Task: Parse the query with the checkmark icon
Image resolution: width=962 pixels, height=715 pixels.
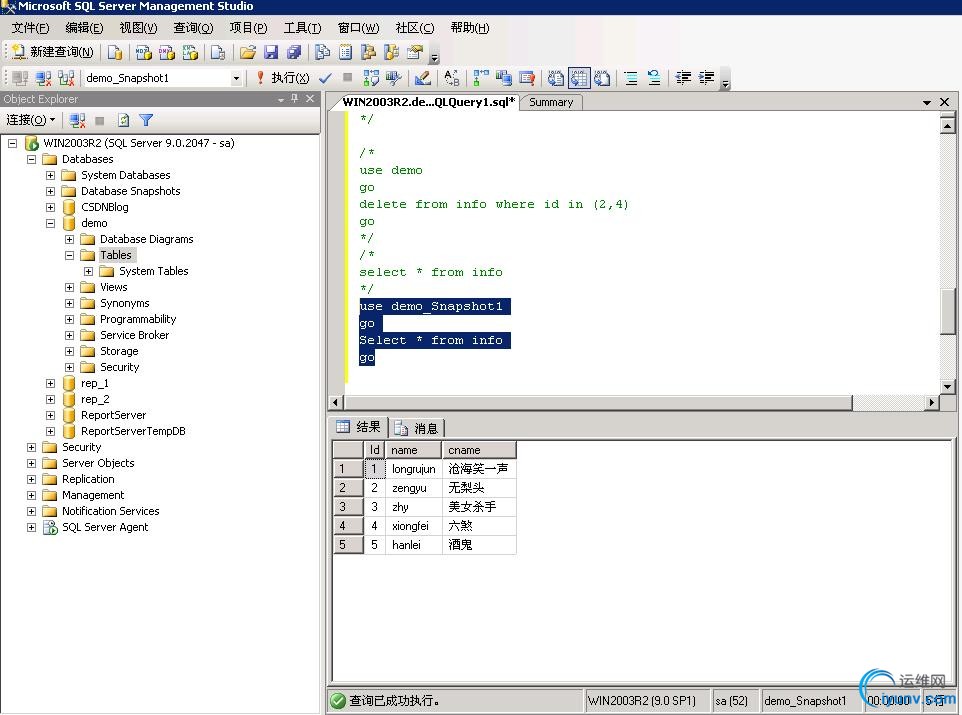Action: 325,78
